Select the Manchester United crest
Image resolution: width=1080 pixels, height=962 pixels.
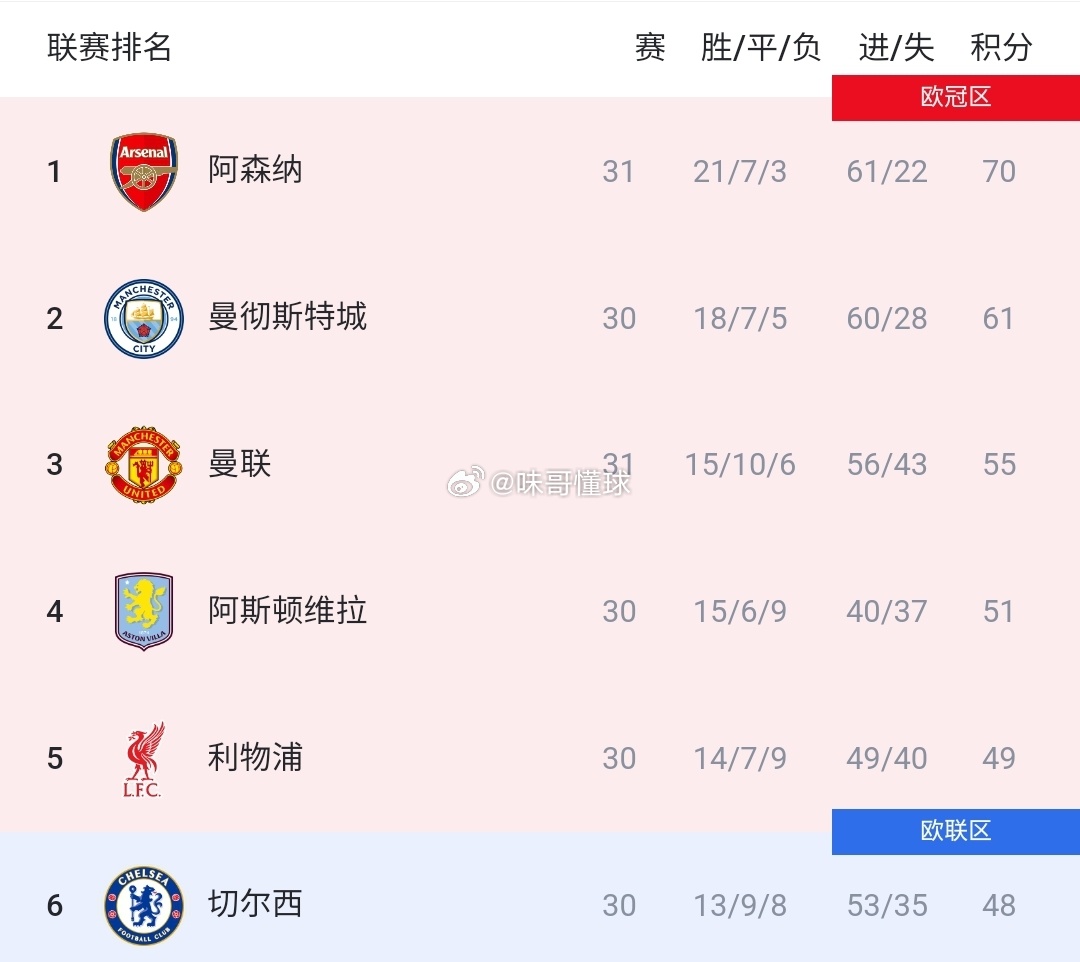pyautogui.click(x=144, y=464)
